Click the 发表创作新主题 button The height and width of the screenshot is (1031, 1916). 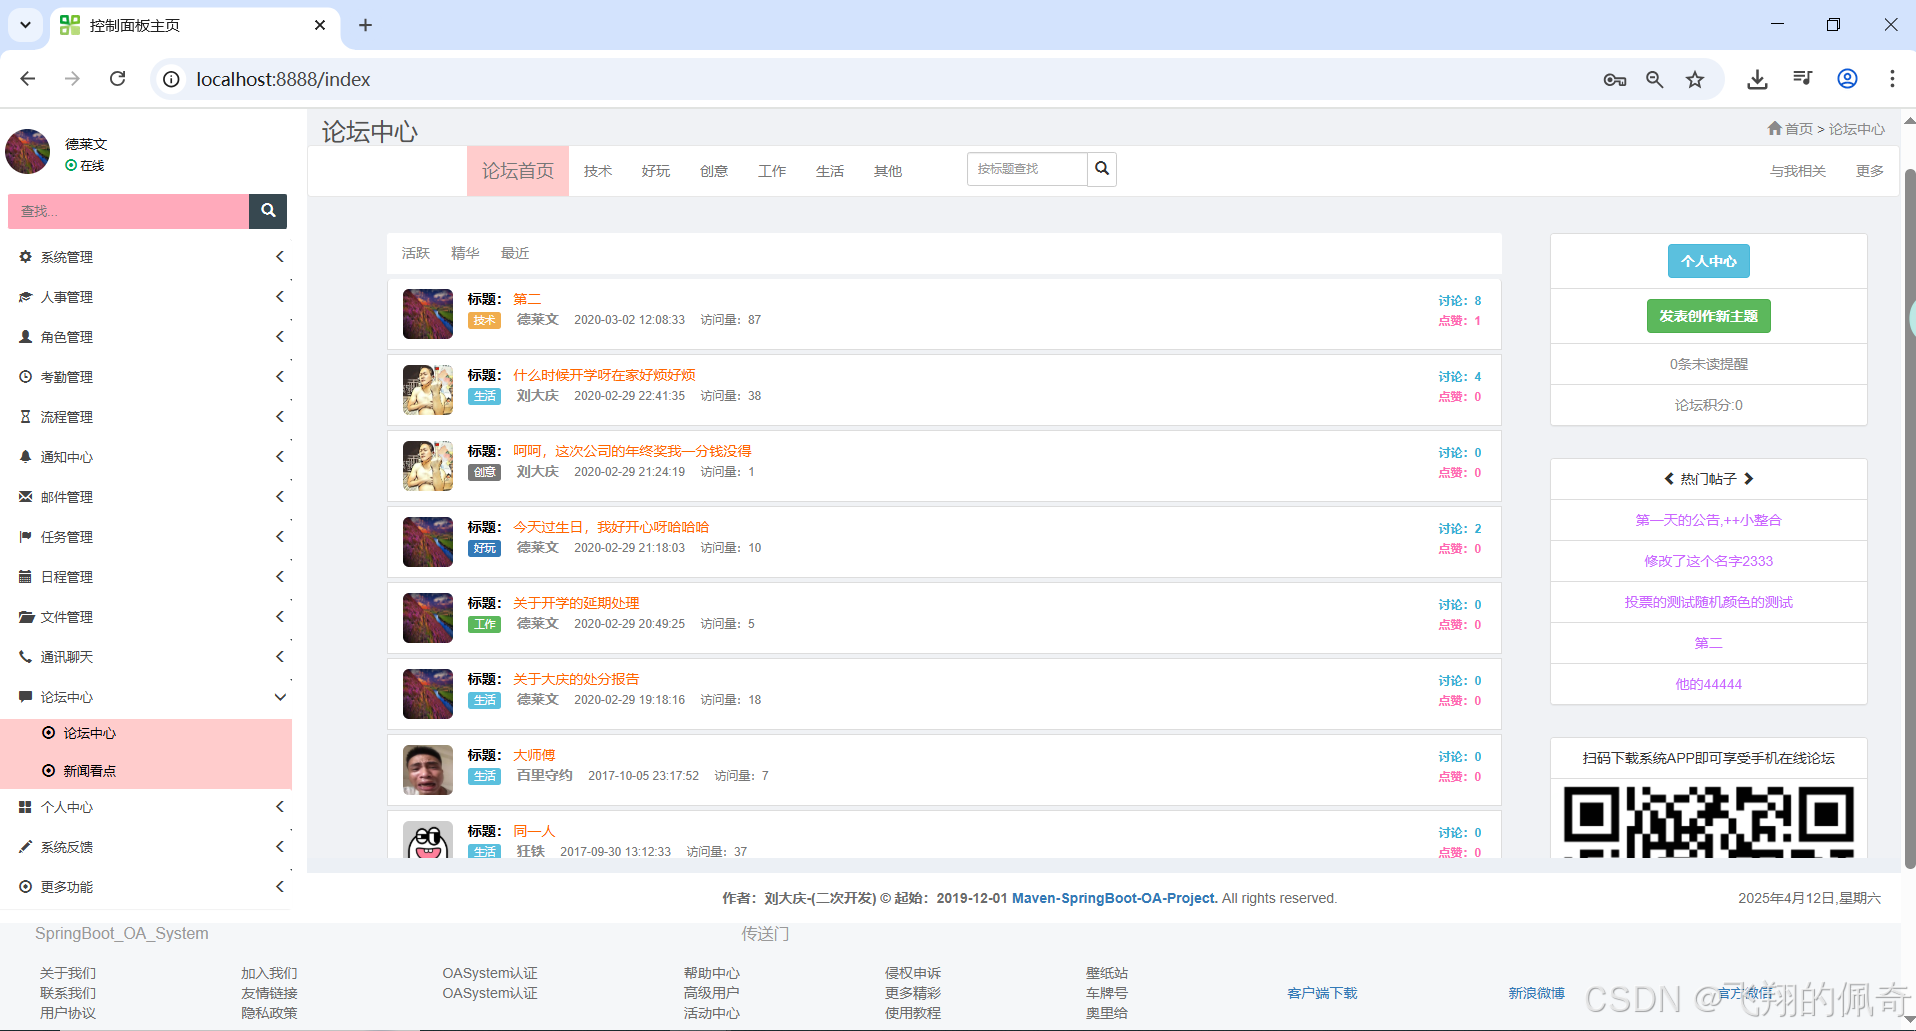coord(1708,315)
